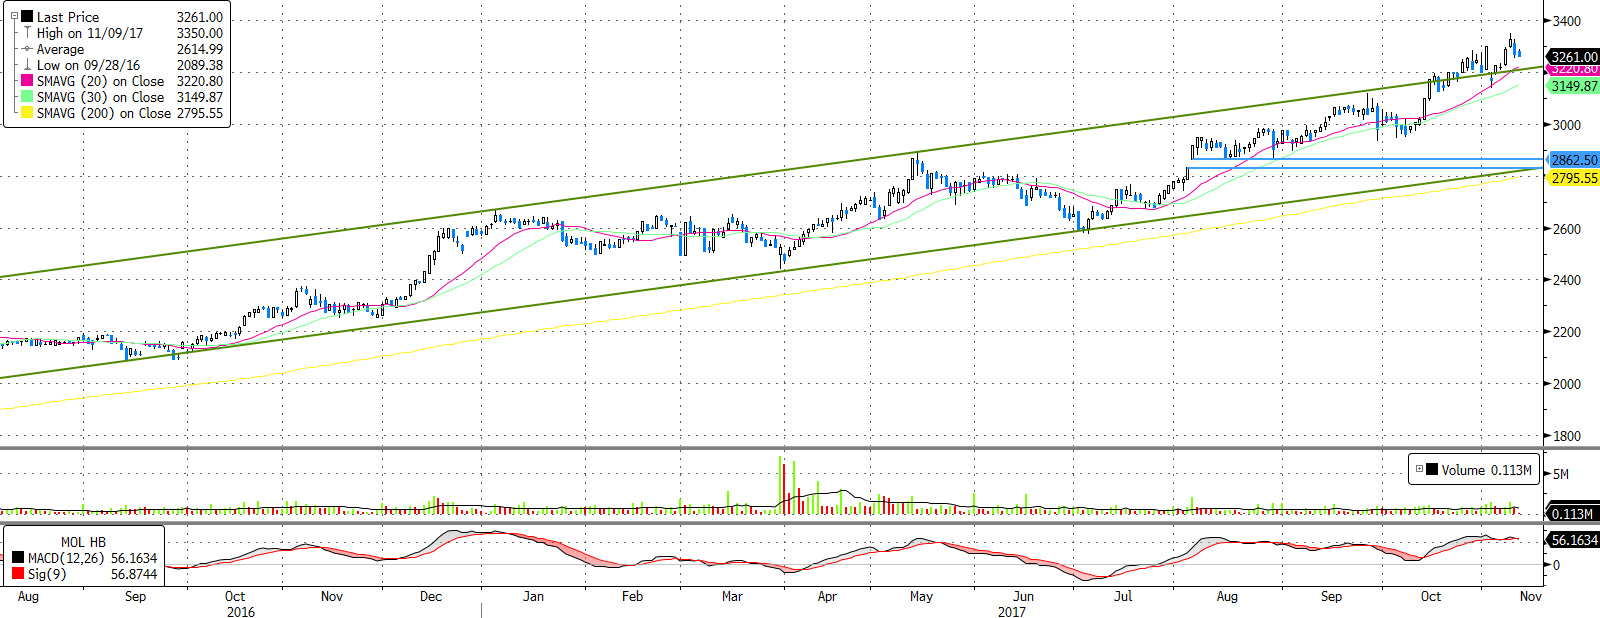1600x618 pixels.
Task: Click the 5M volume axis label
Action: (x=1560, y=474)
